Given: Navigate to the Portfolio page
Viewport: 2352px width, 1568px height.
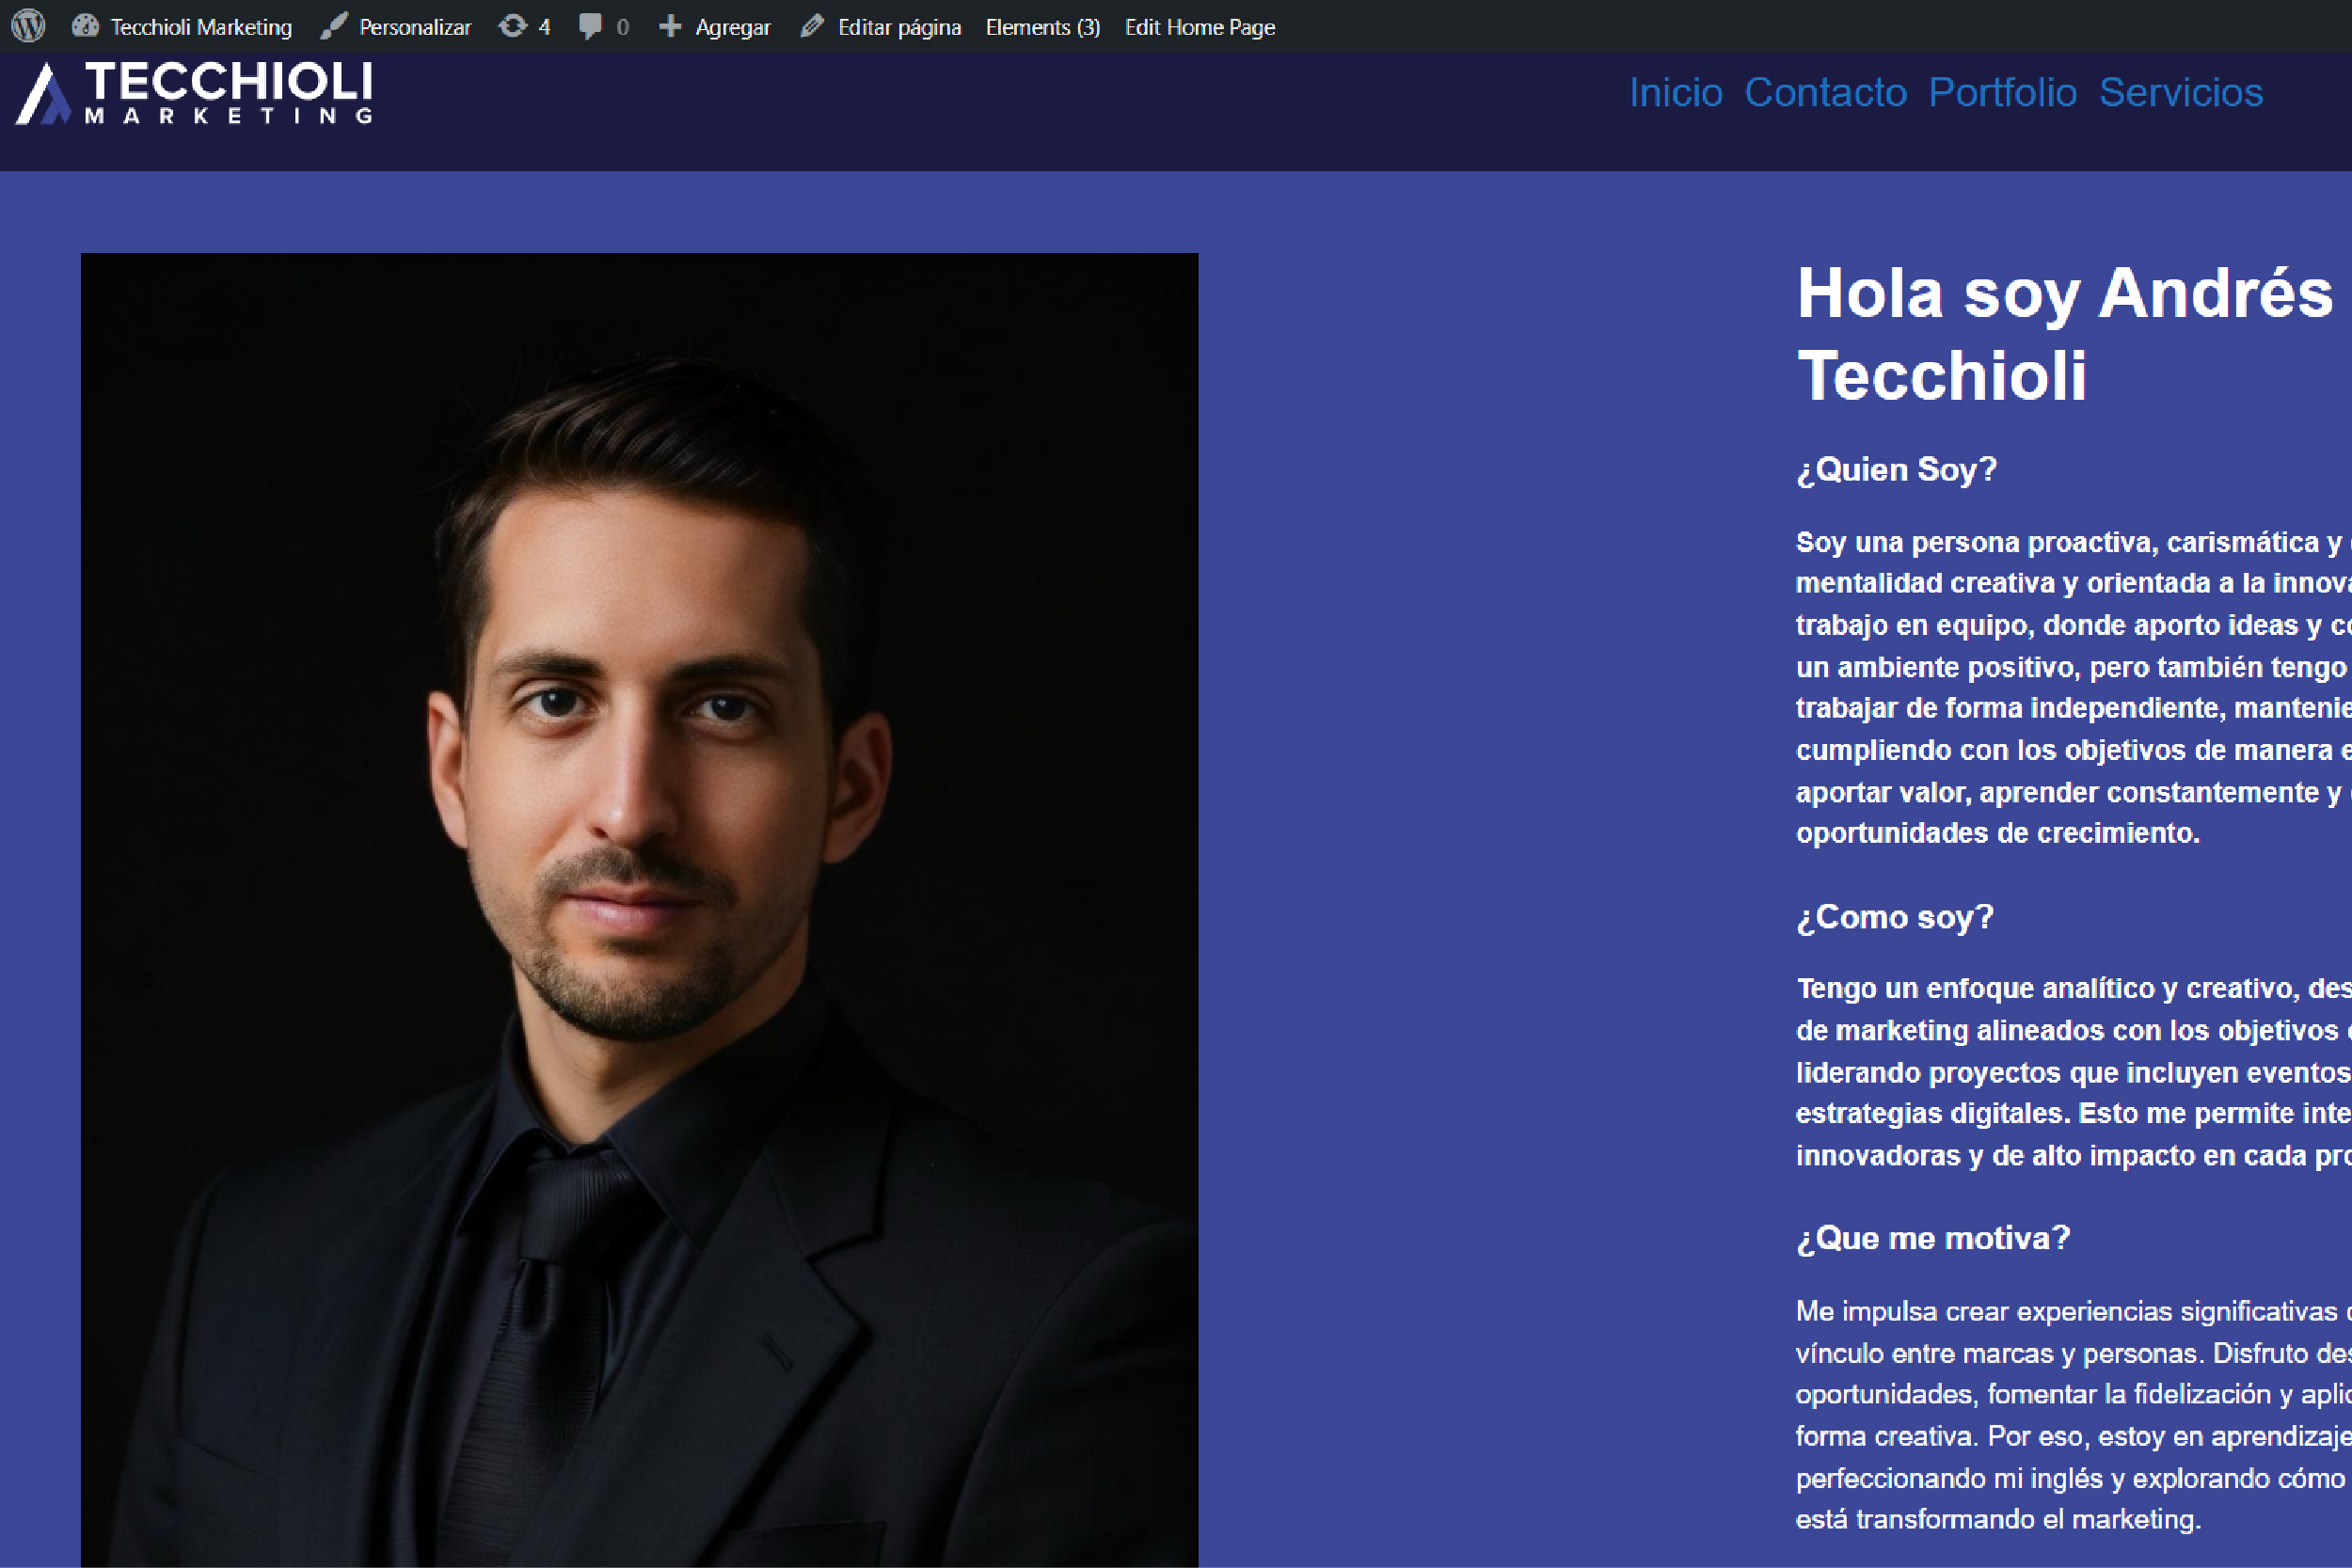Looking at the screenshot, I should tap(2002, 92).
